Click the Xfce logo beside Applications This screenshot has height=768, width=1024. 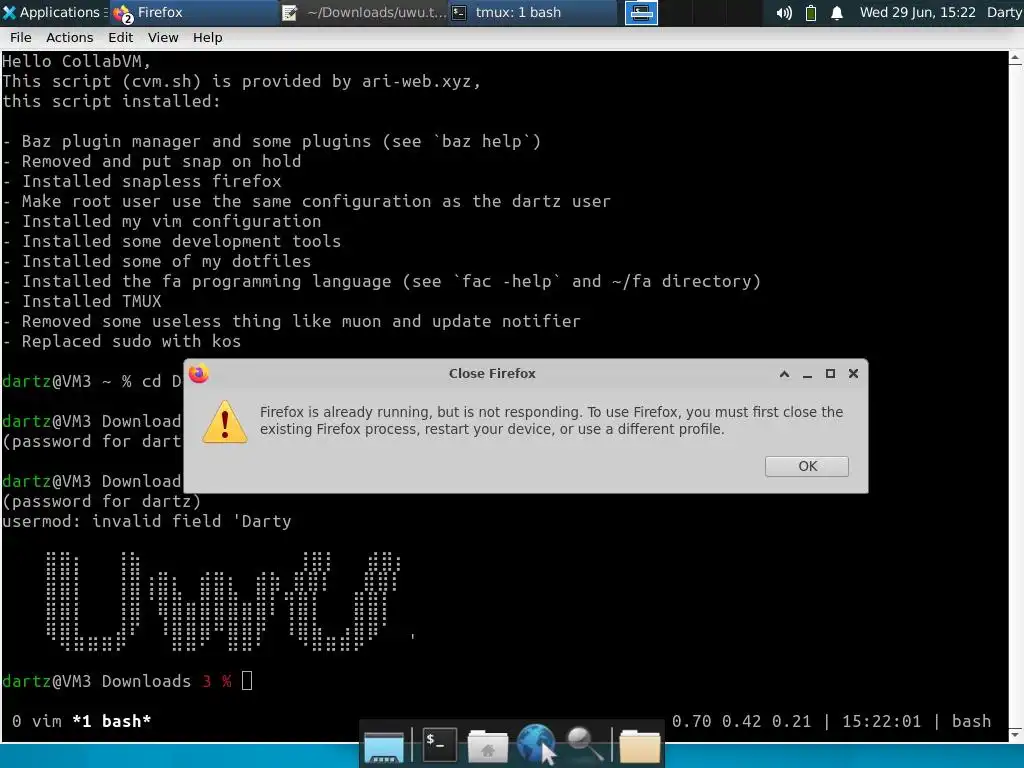click(9, 13)
